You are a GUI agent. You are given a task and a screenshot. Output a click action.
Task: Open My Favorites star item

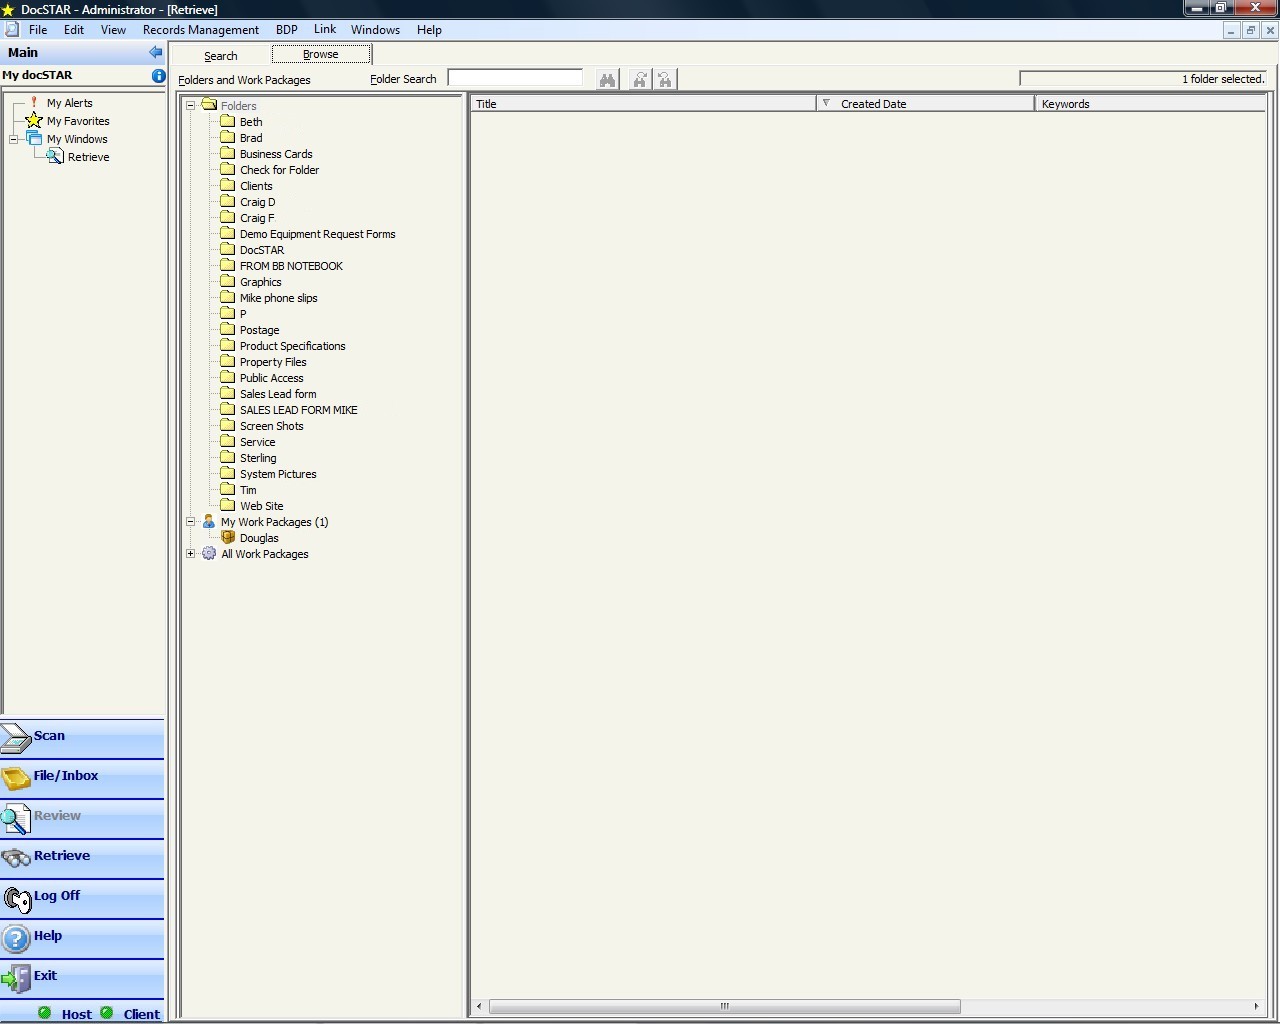[78, 121]
